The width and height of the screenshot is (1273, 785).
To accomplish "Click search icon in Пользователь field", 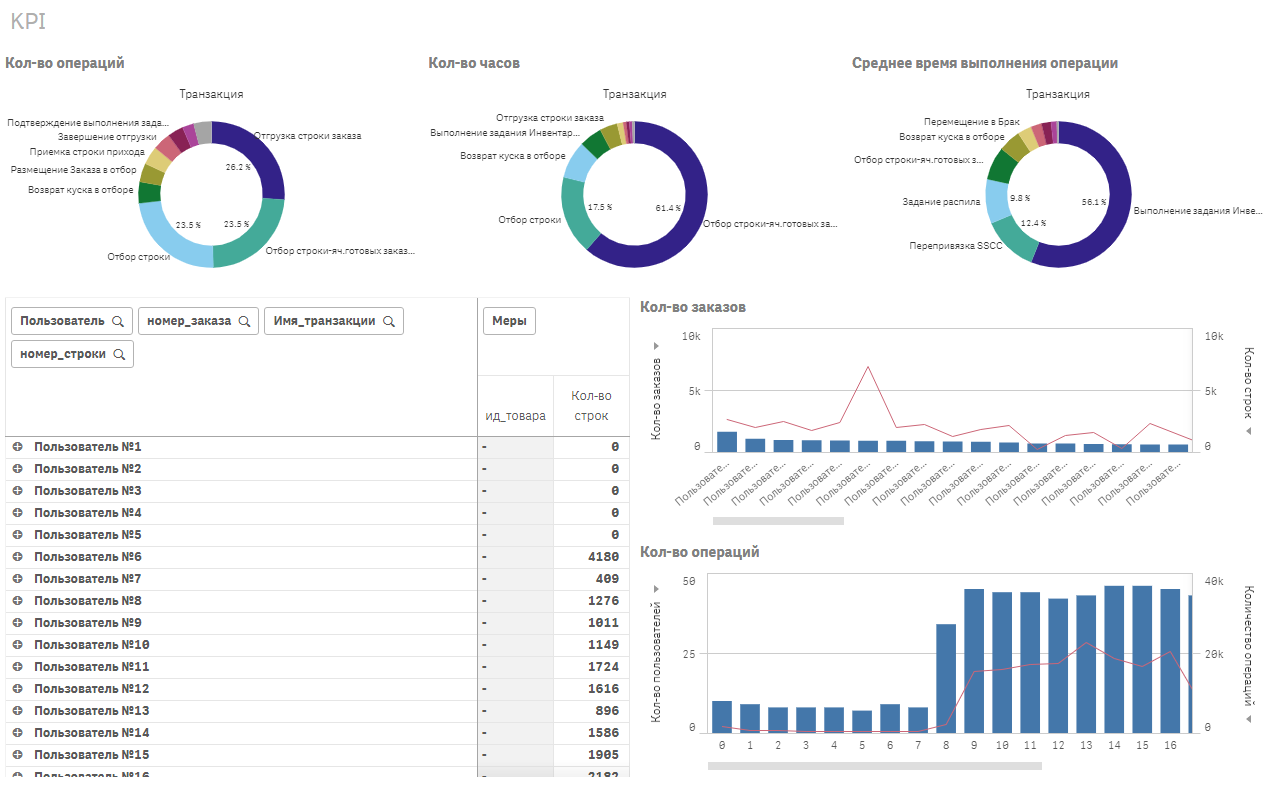I will point(118,321).
